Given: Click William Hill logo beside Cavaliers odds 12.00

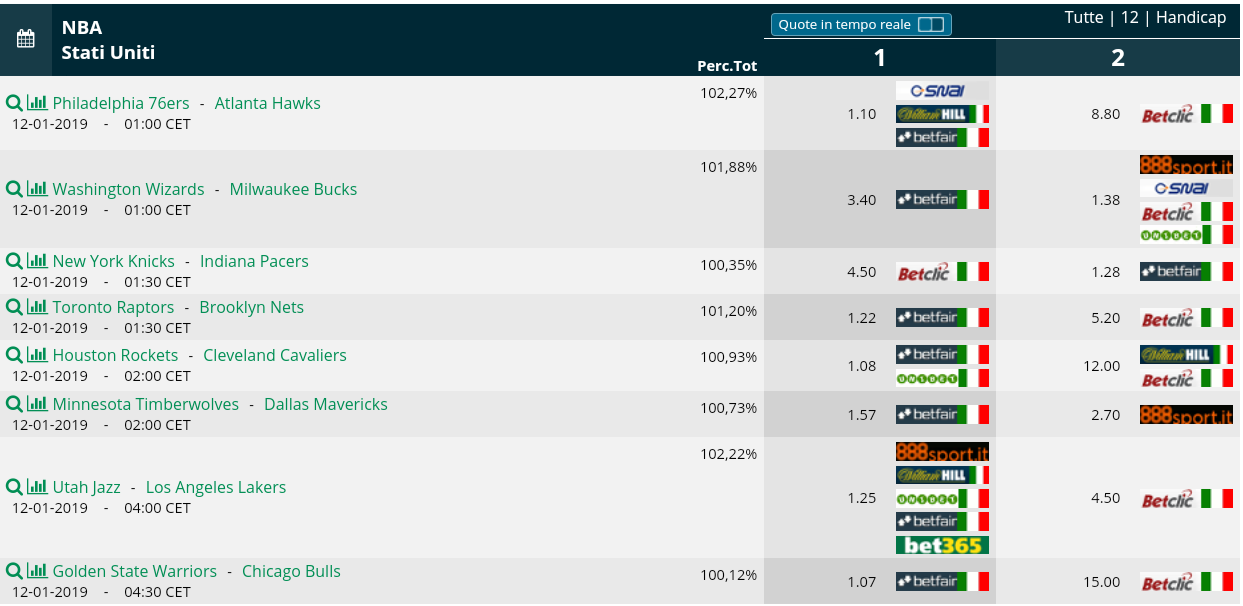Looking at the screenshot, I should point(1187,354).
